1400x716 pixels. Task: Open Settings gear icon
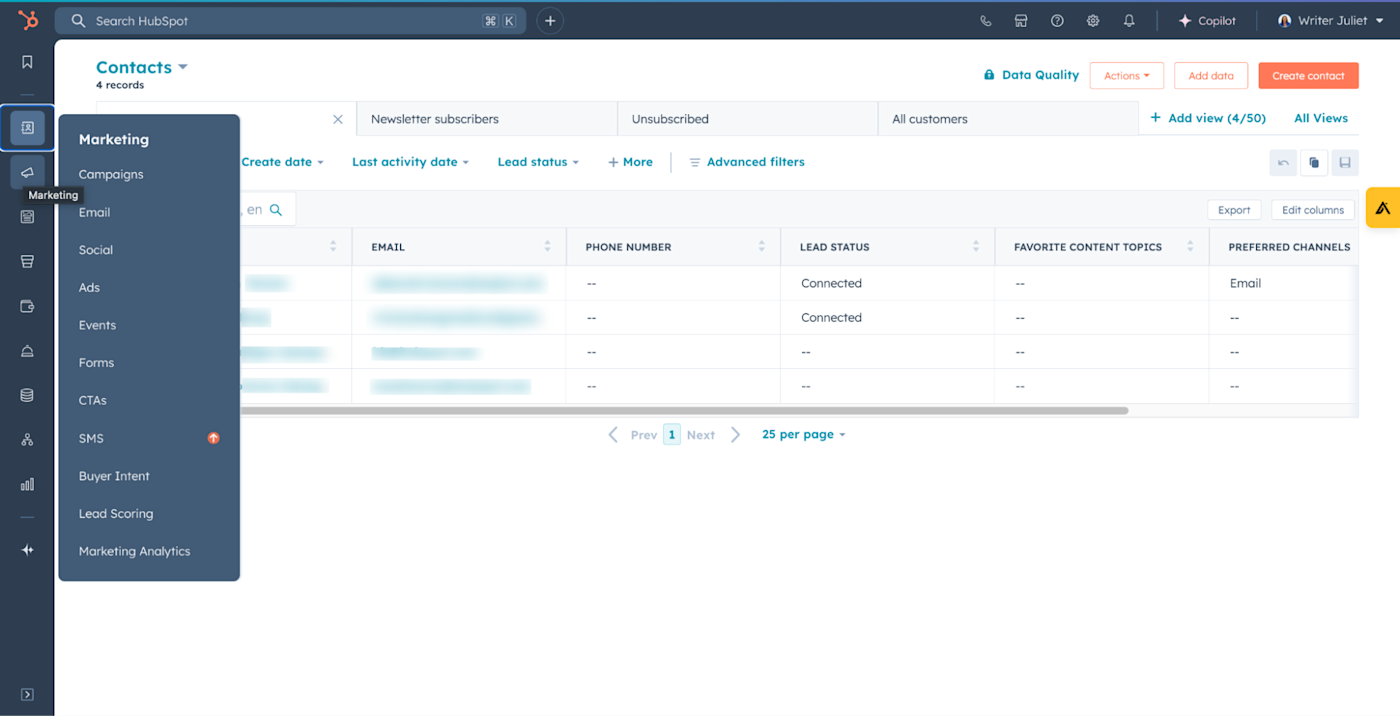click(x=1093, y=20)
